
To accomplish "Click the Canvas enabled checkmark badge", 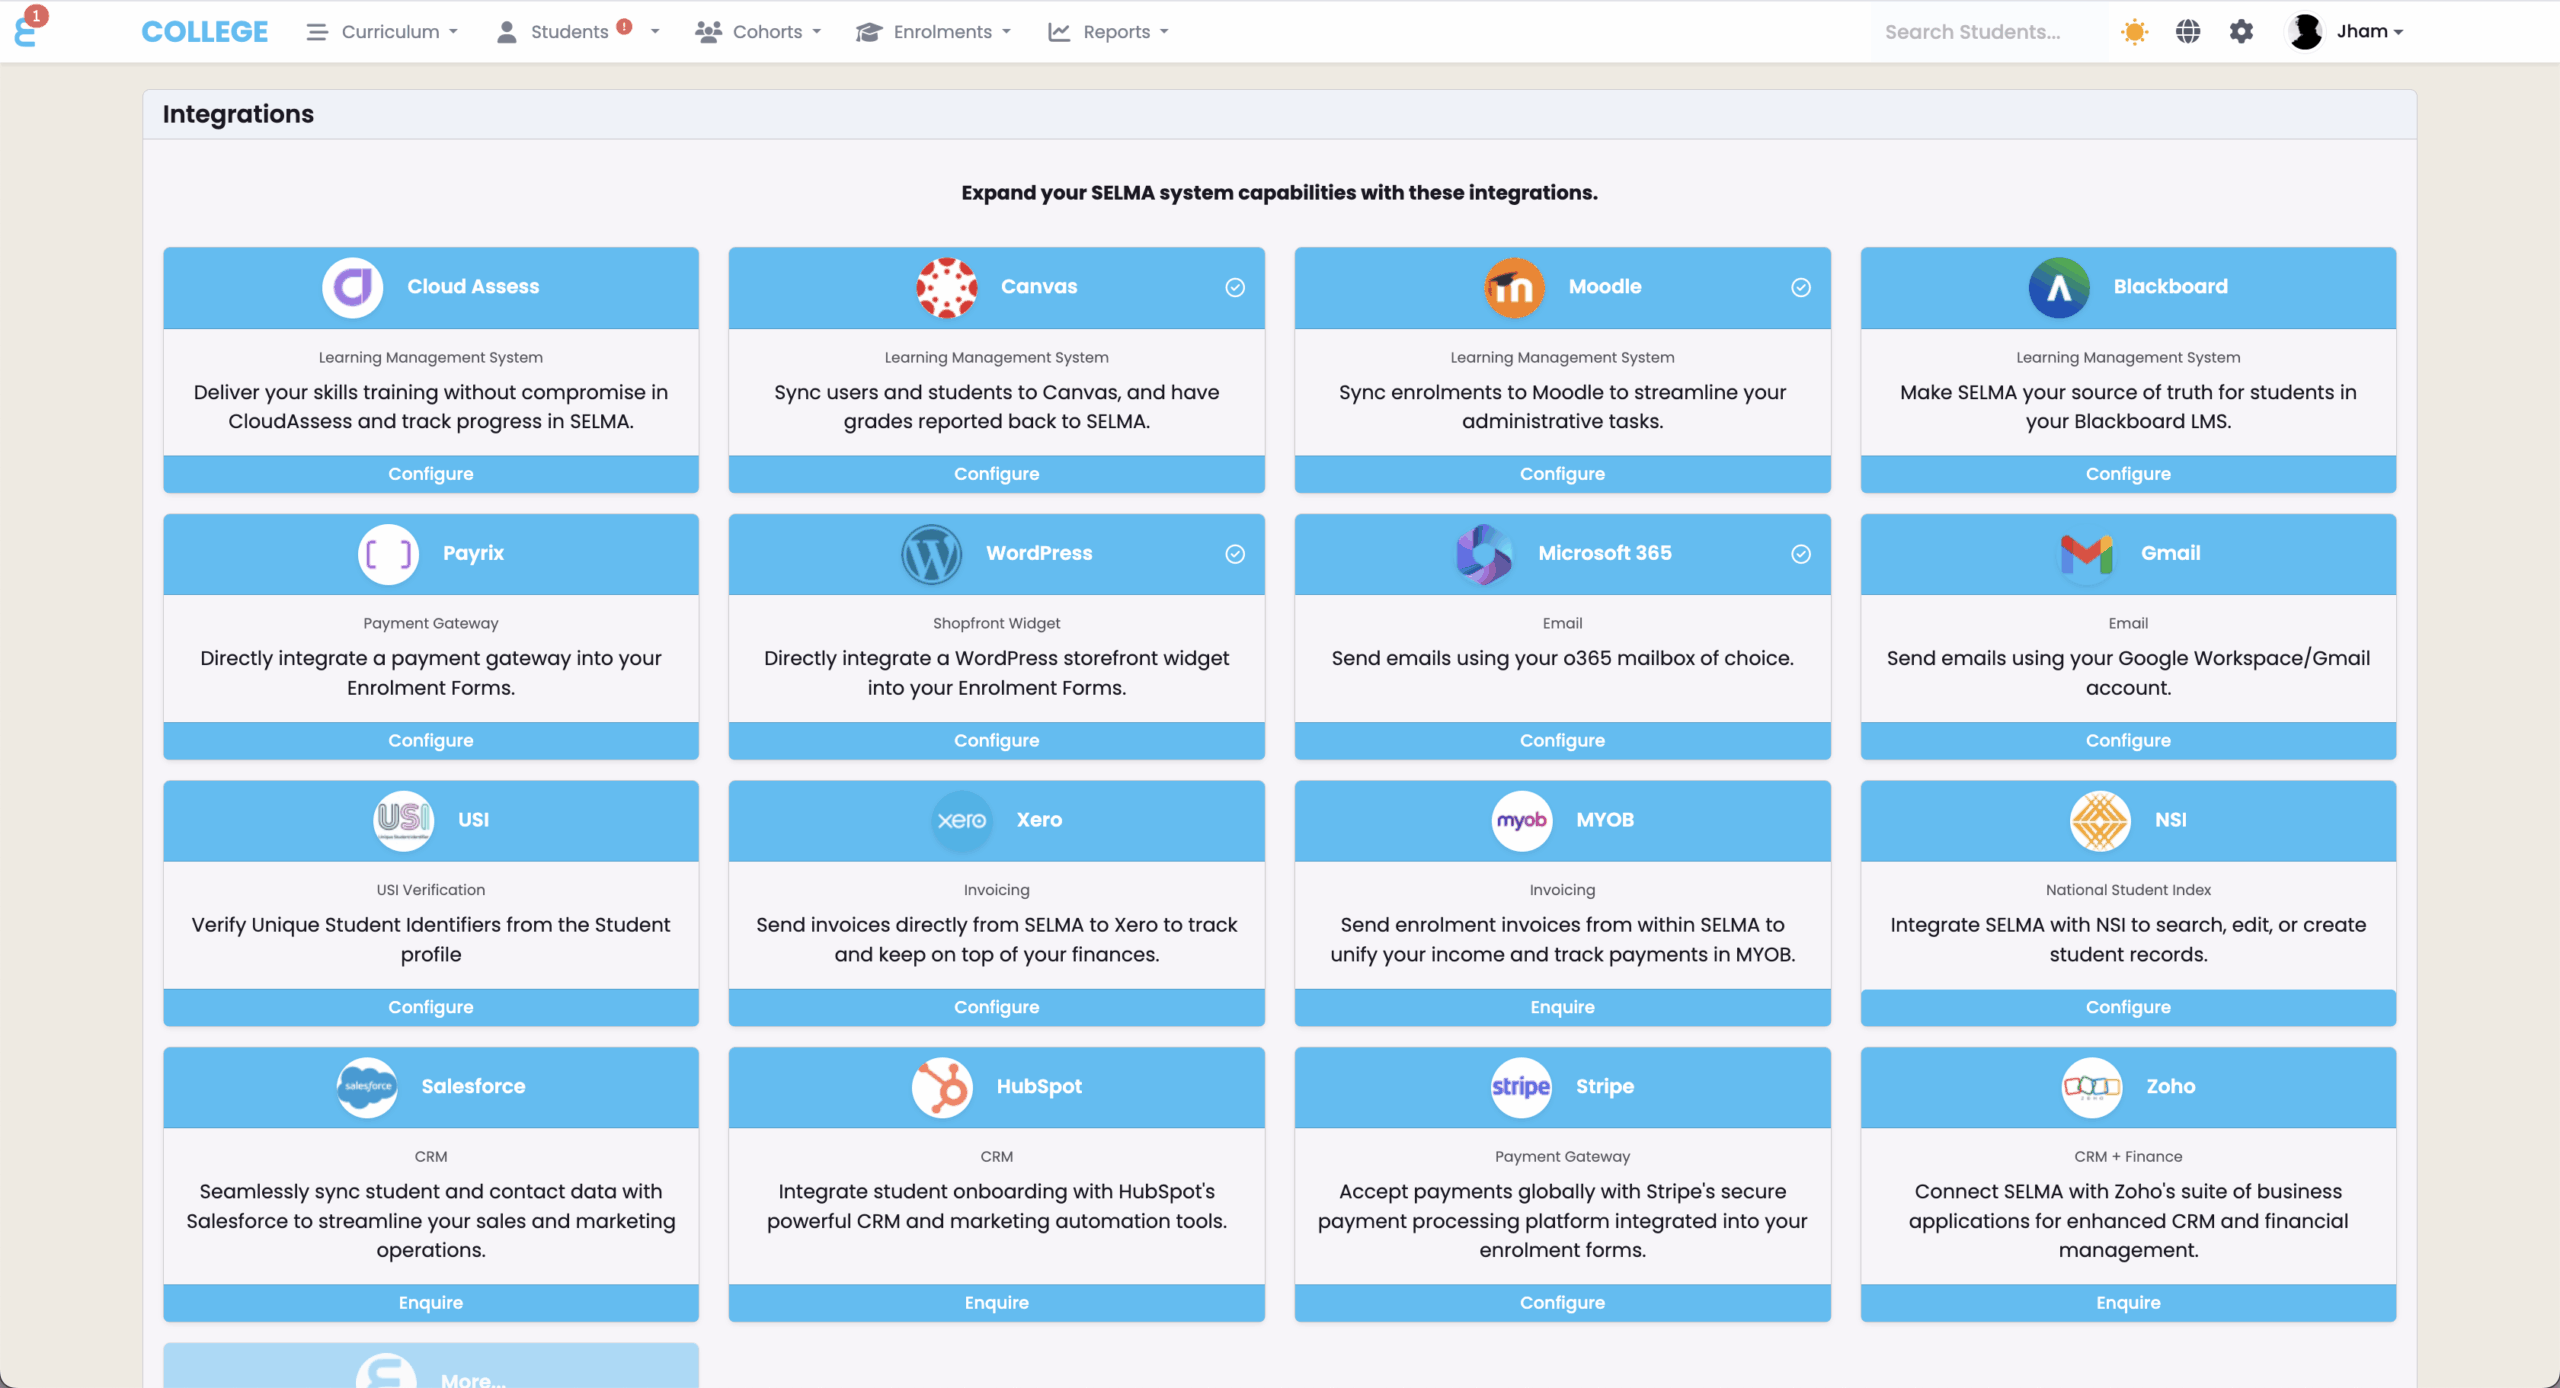I will coord(1235,288).
